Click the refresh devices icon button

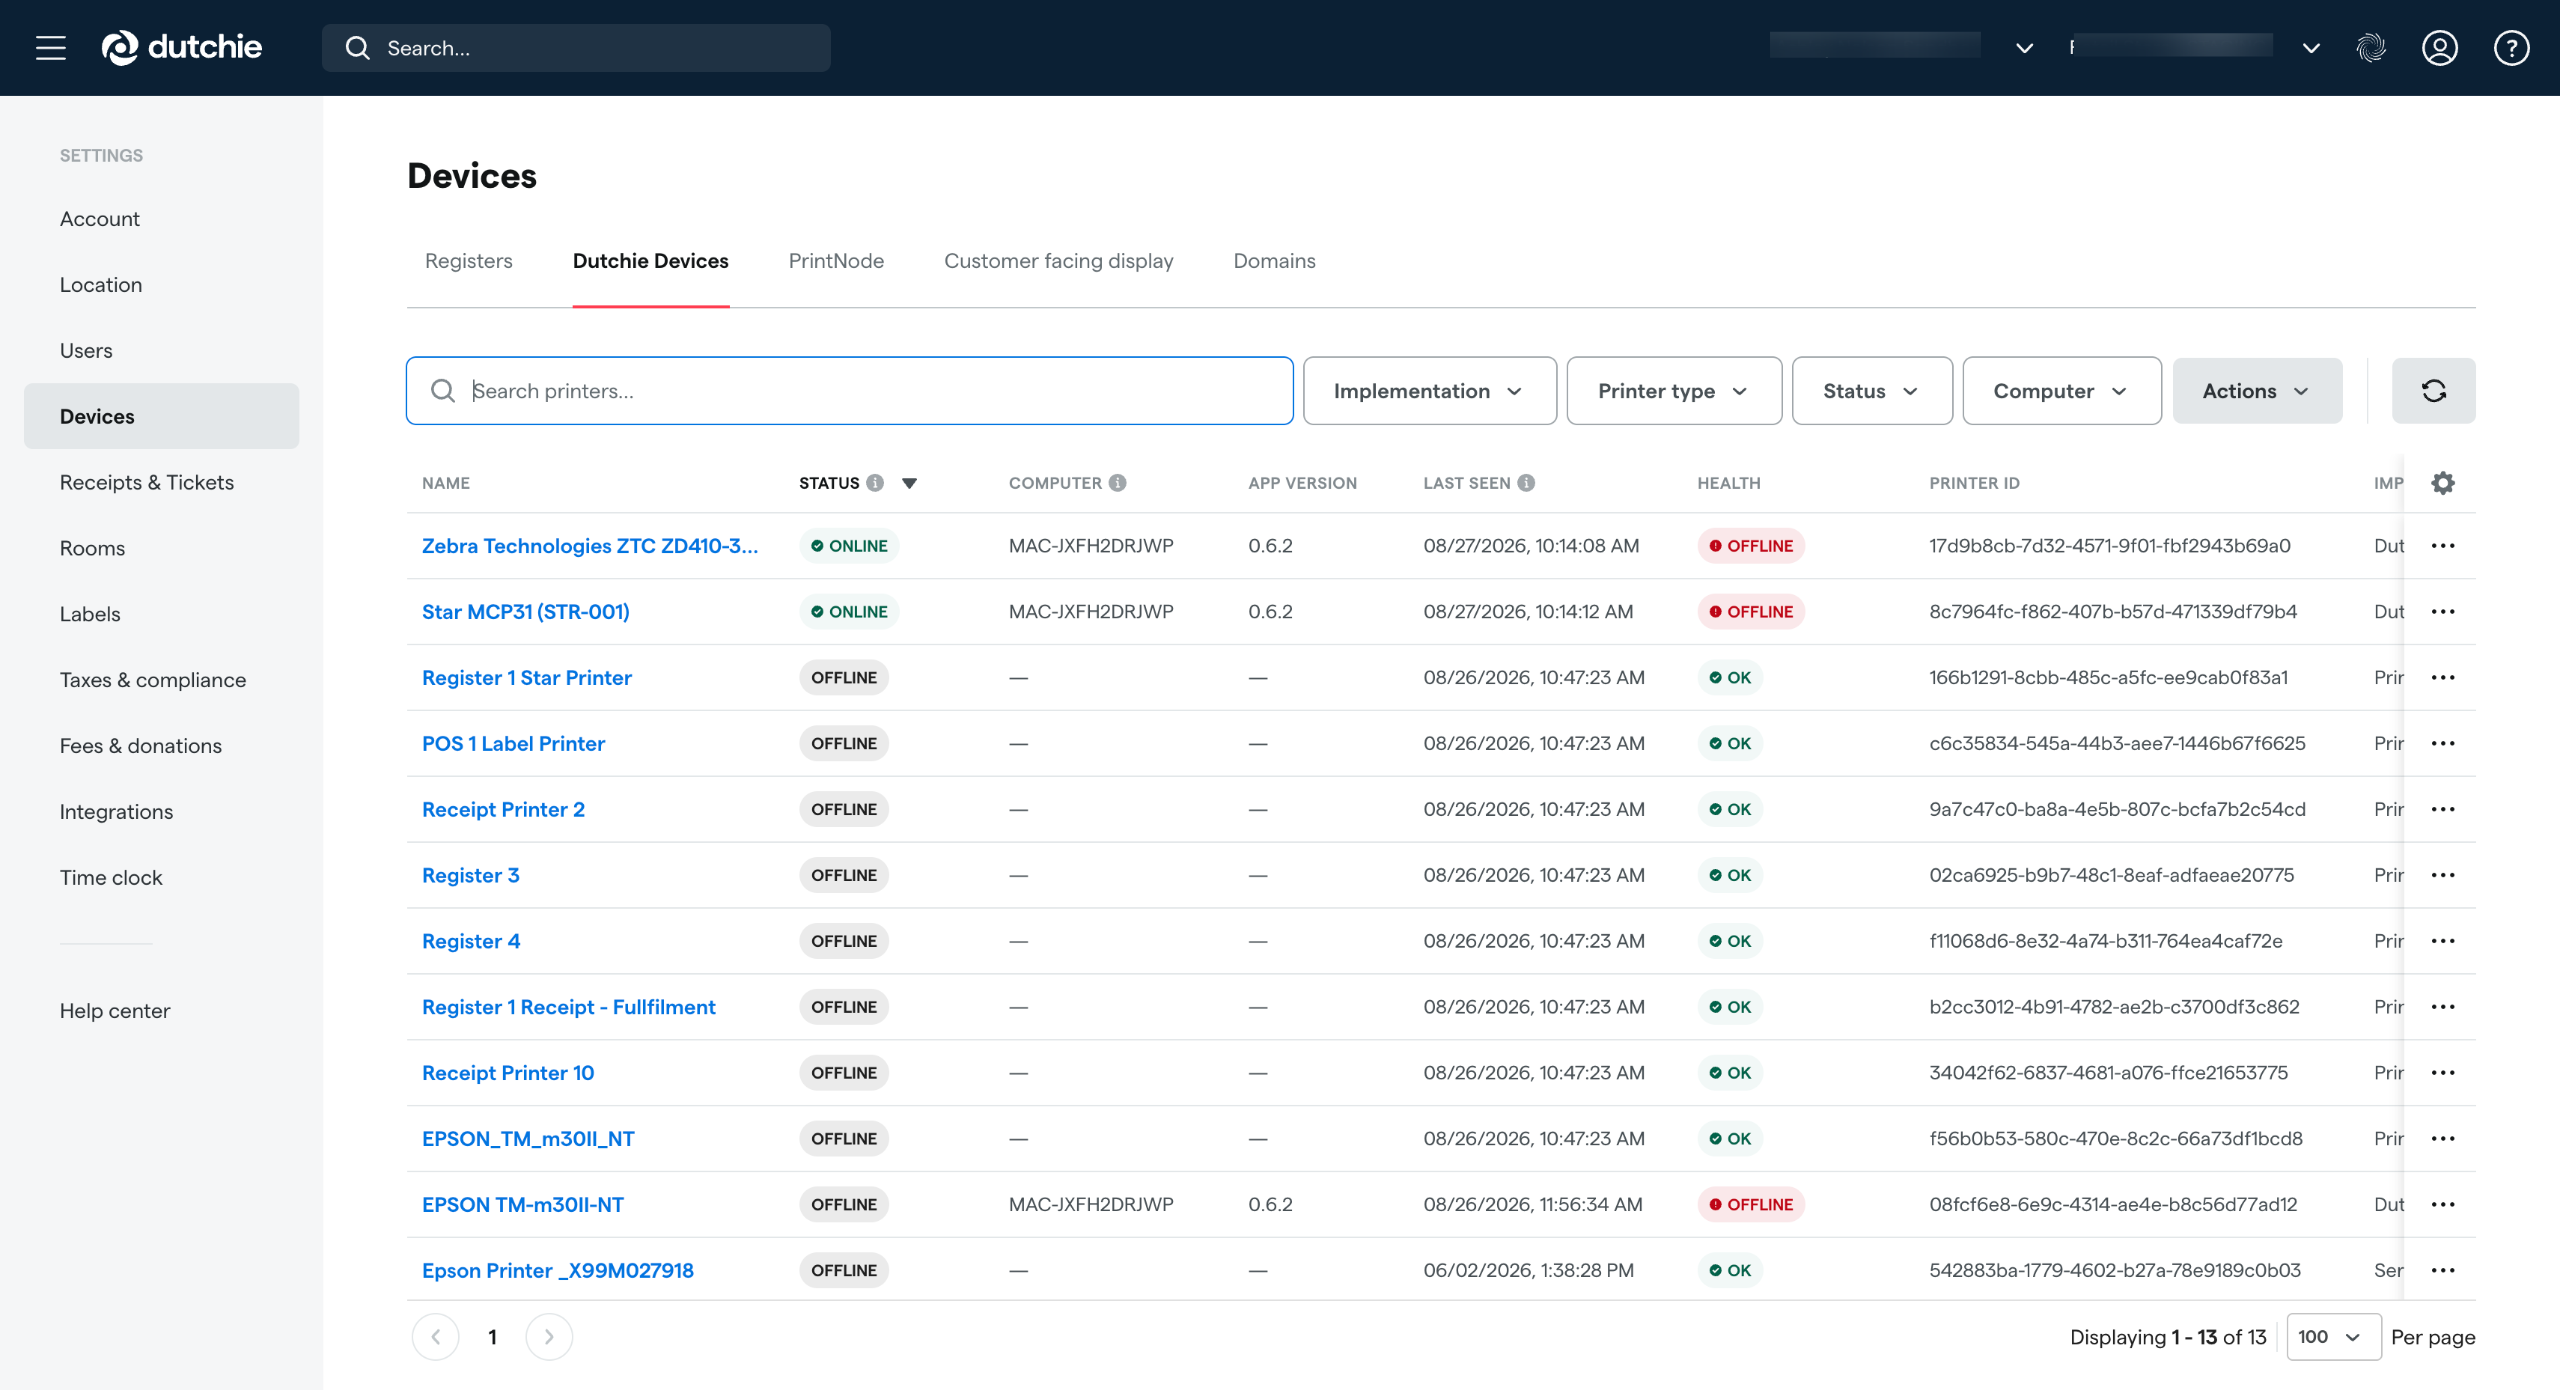[2433, 391]
